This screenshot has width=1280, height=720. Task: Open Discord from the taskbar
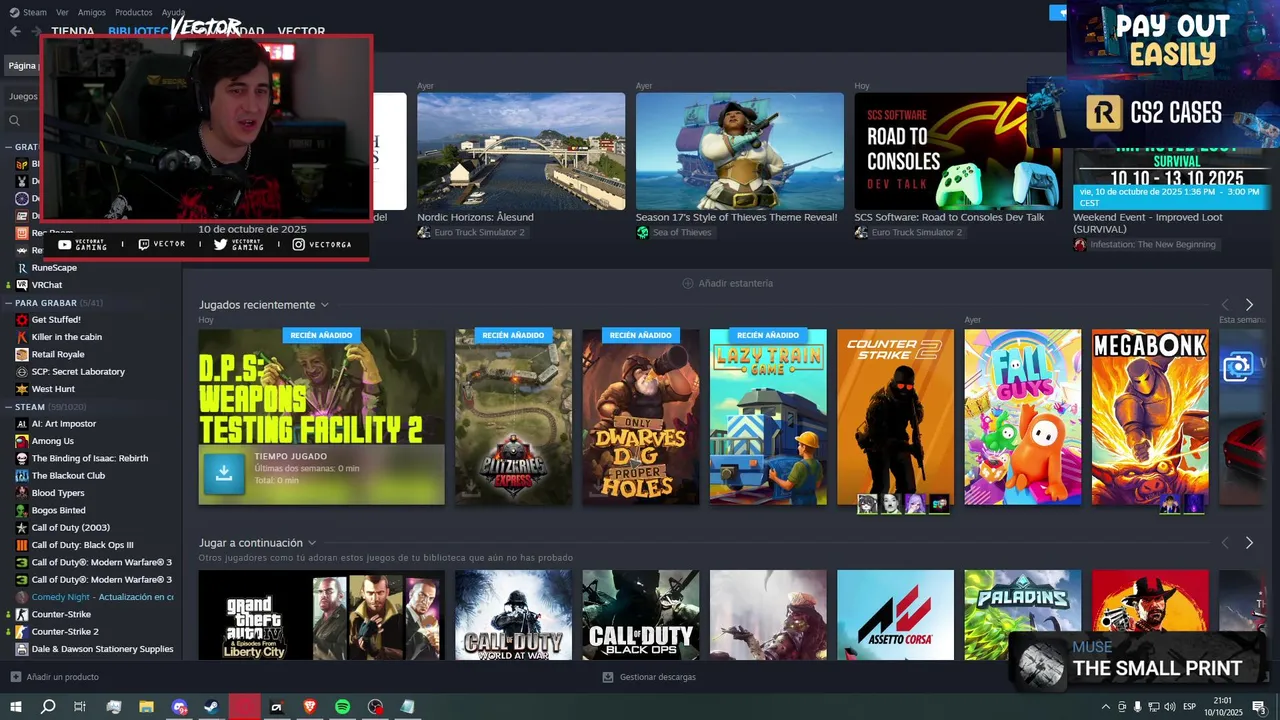179,707
